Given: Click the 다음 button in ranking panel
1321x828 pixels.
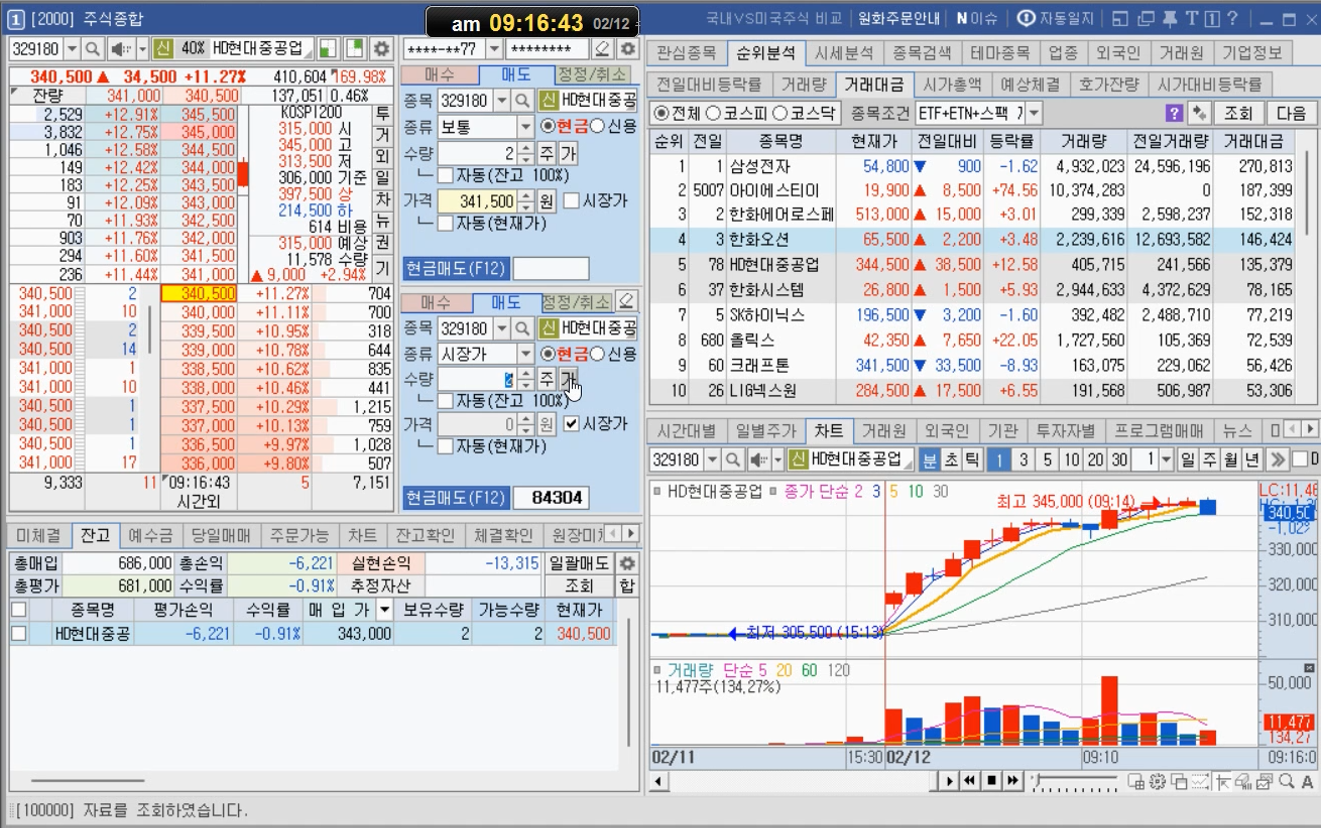Looking at the screenshot, I should (x=1291, y=113).
